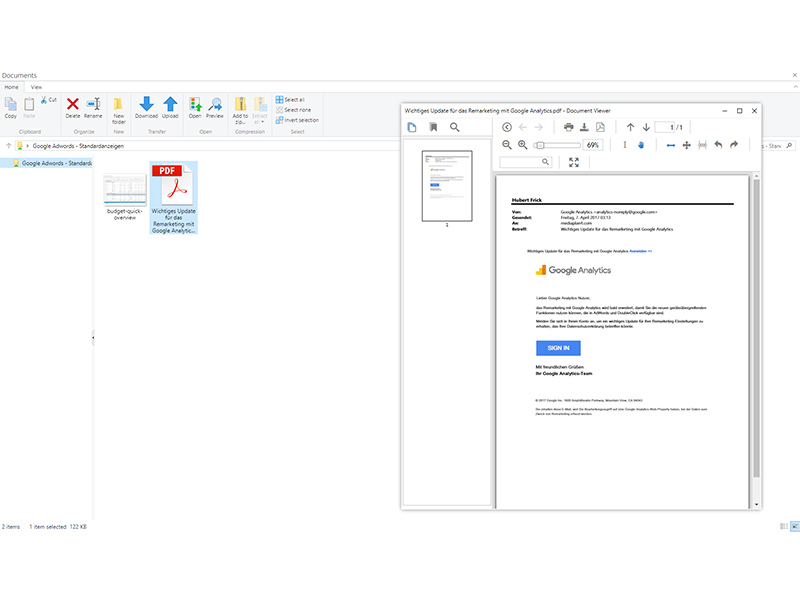The image size is (800, 600).
Task: Click the download icon in Document Viewer
Action: pyautogui.click(x=585, y=128)
